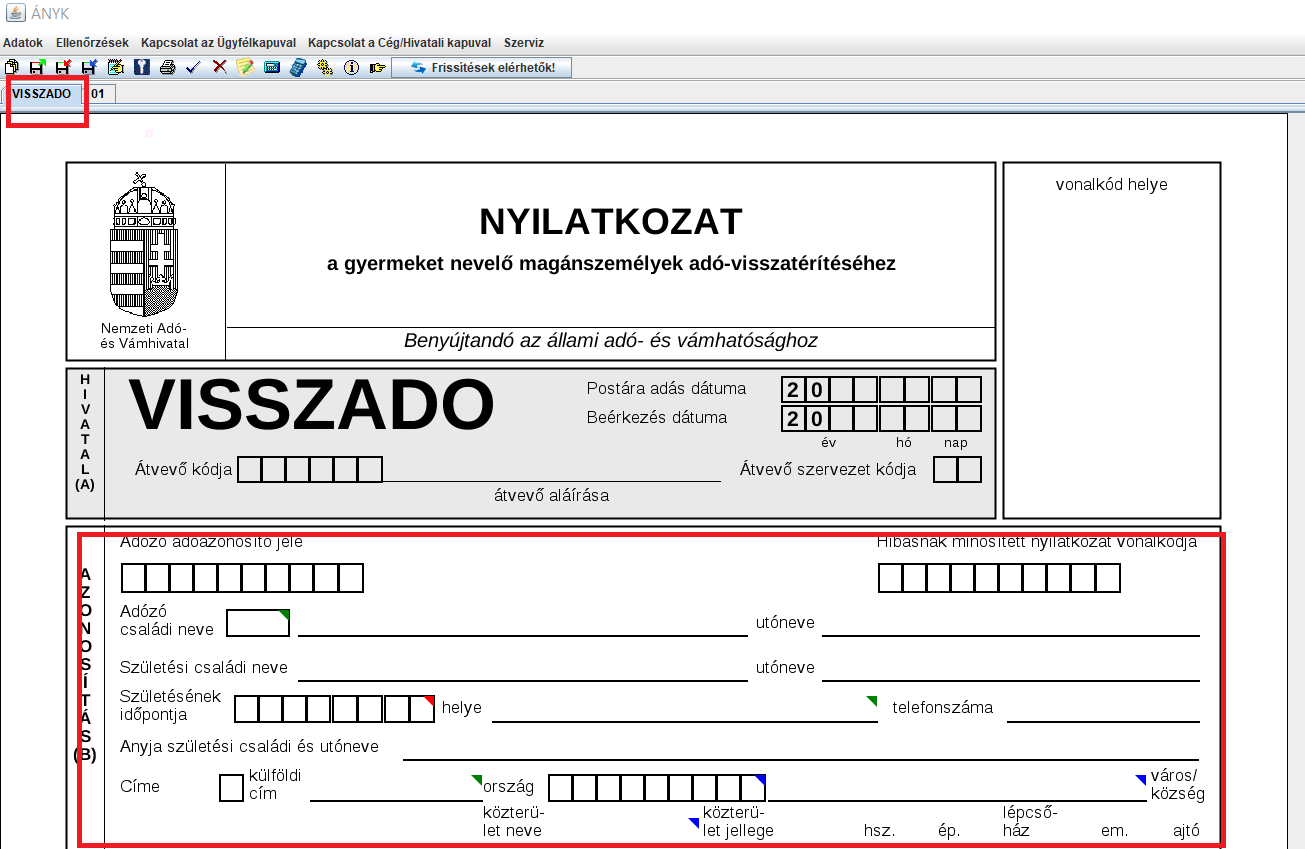This screenshot has width=1305, height=849.
Task: Click the save icon with green arrow
Action: click(37, 68)
